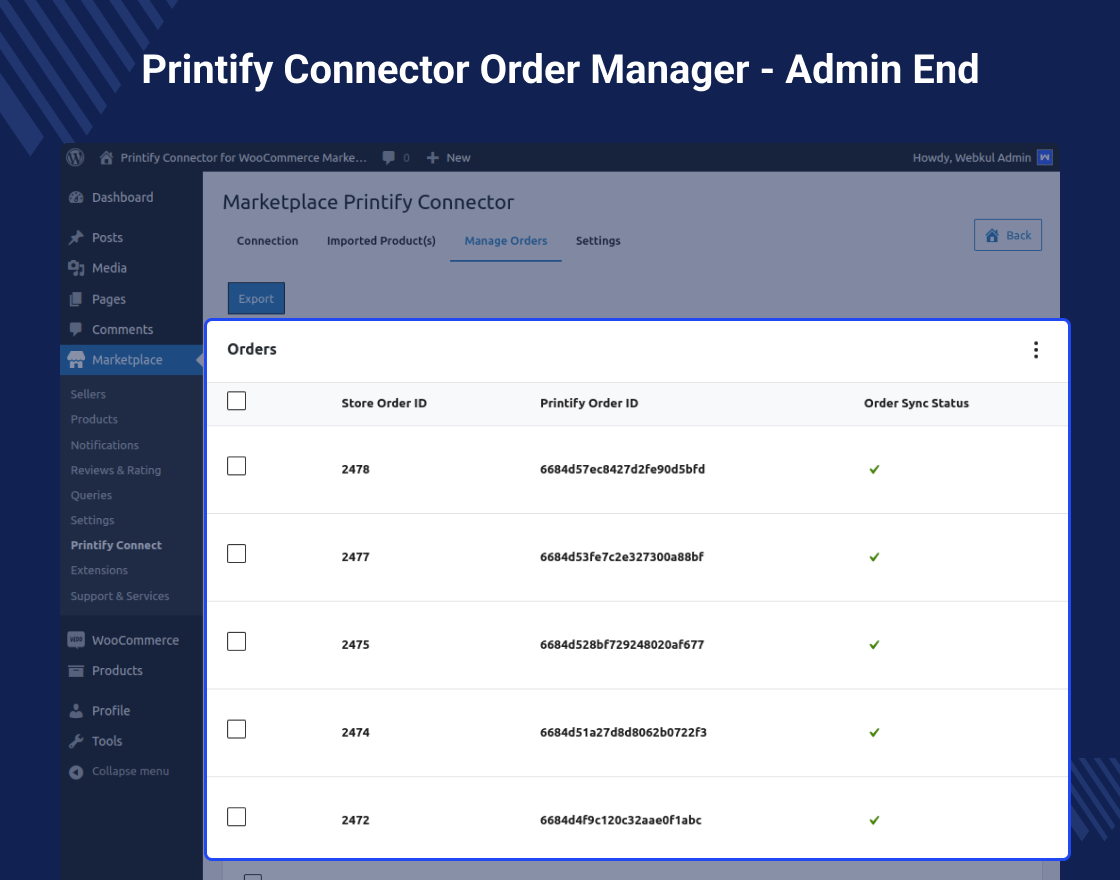Screen dimensions: 1120x880
Task: Check the box for order 2474
Action: coord(236,729)
